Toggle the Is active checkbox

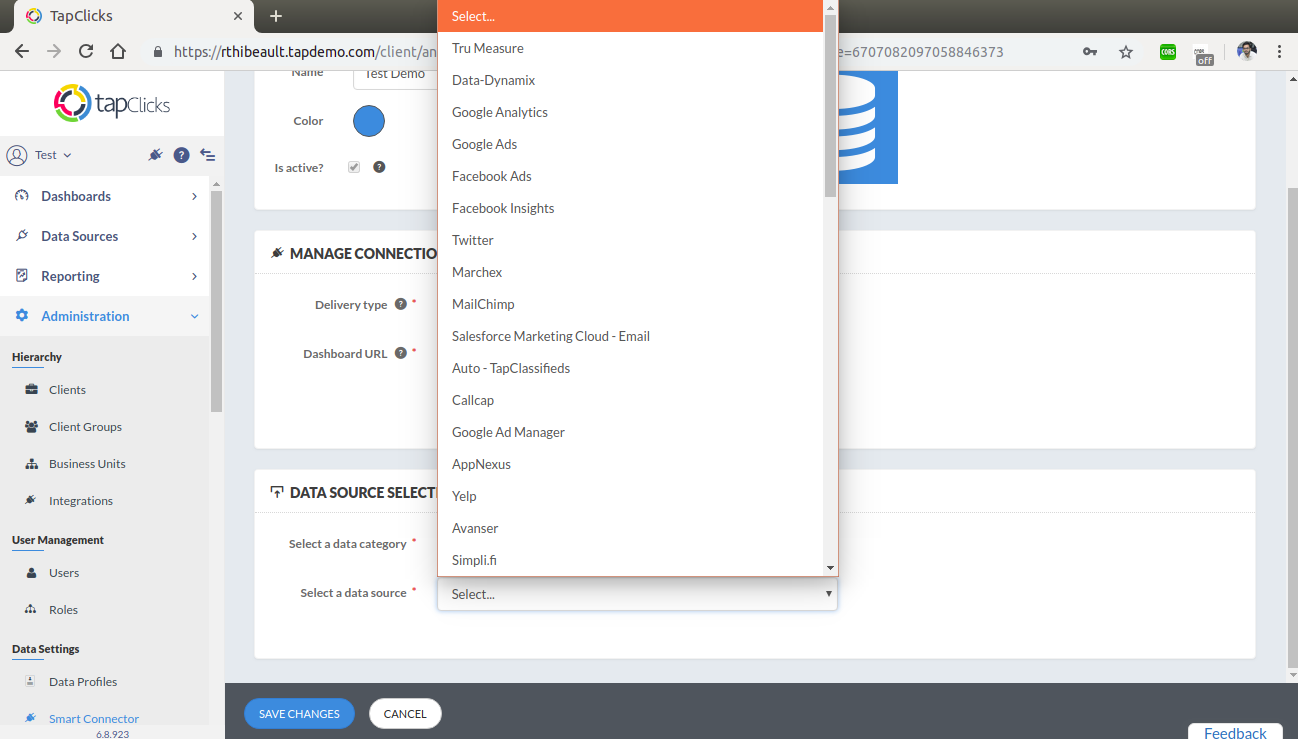(354, 167)
